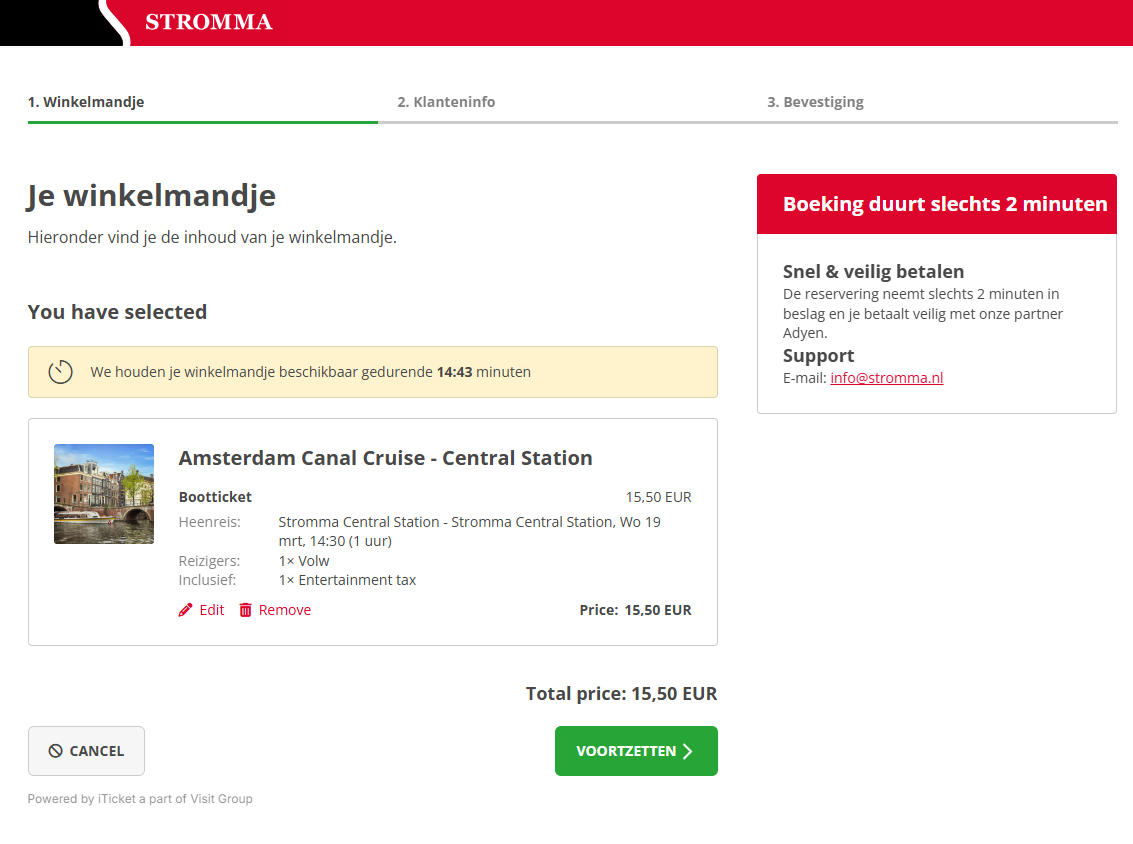Click the Stromma logo in header
This screenshot has height=844, width=1133.
click(x=208, y=22)
